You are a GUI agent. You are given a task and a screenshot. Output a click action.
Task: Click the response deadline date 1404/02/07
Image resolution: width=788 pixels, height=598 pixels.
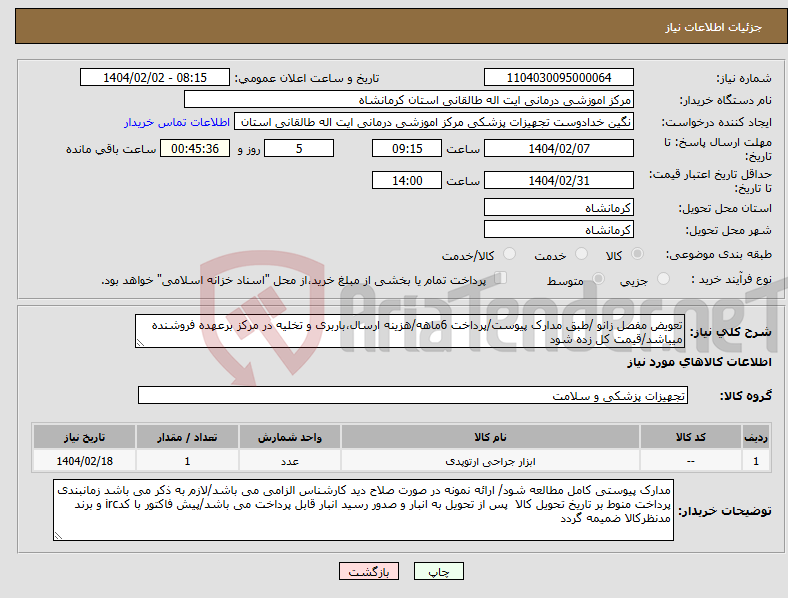click(559, 148)
